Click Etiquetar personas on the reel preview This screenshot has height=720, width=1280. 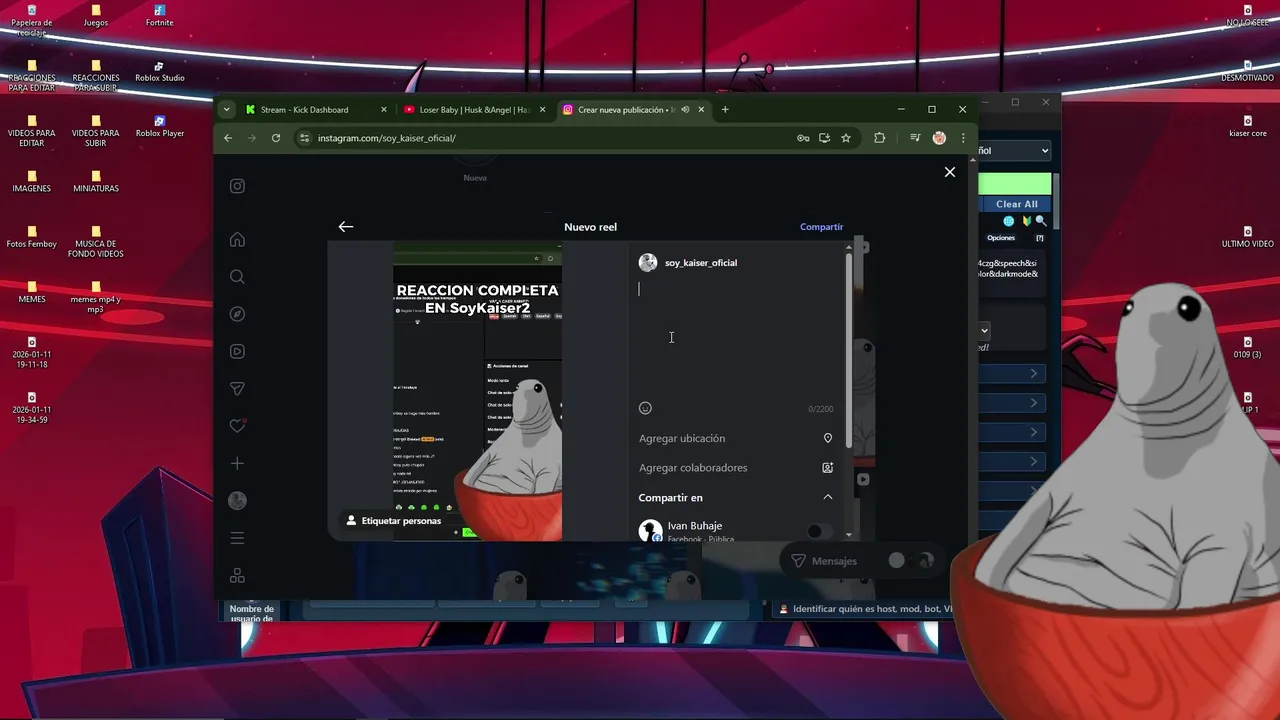click(393, 521)
